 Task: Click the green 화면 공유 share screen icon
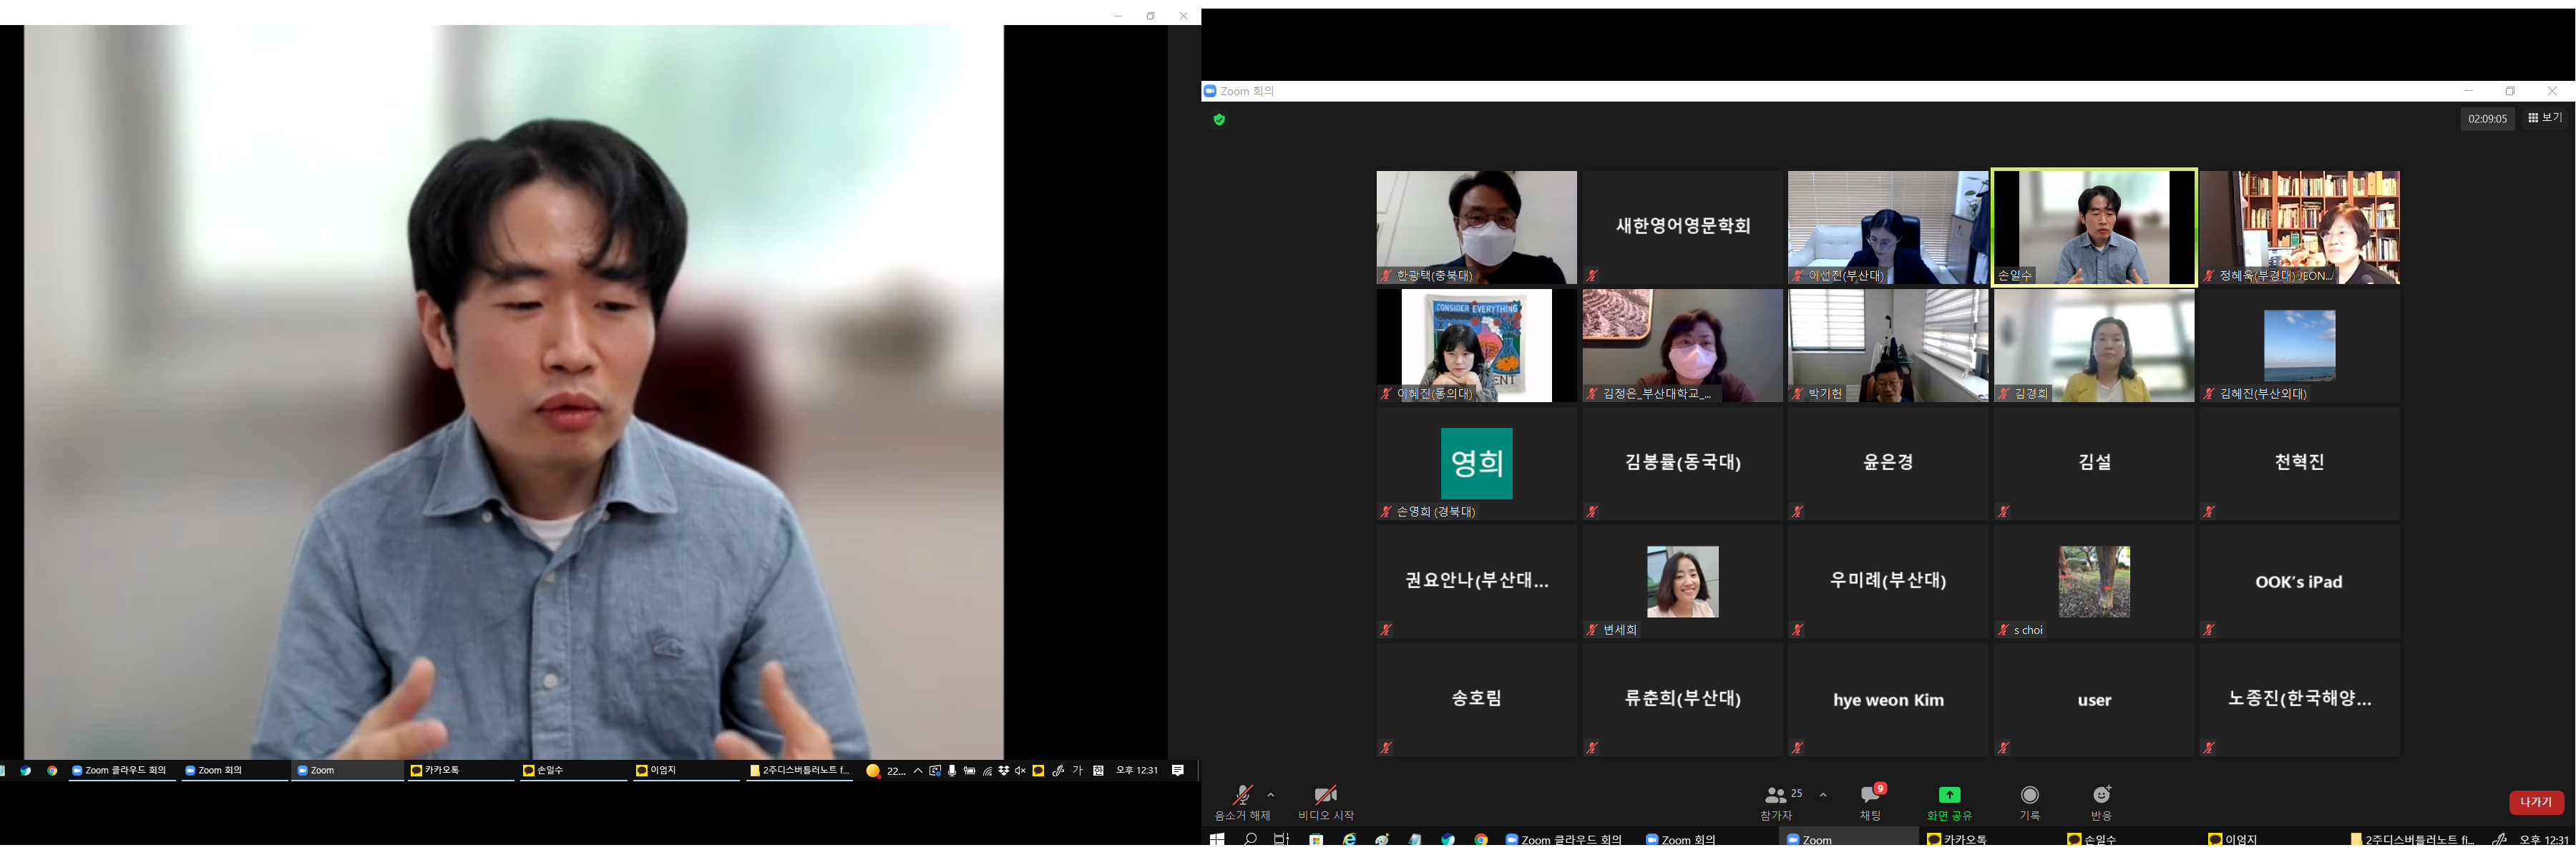(x=1949, y=795)
